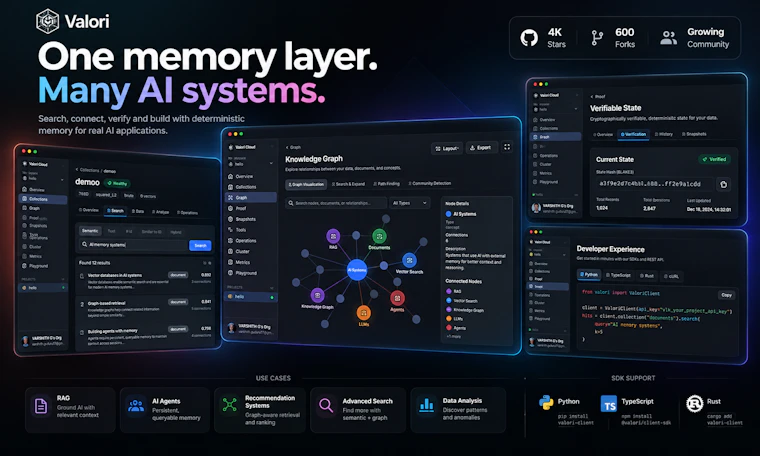Screen dimensions: 760x456
Task: Click the Python logo under SDK Support
Action: point(546,402)
